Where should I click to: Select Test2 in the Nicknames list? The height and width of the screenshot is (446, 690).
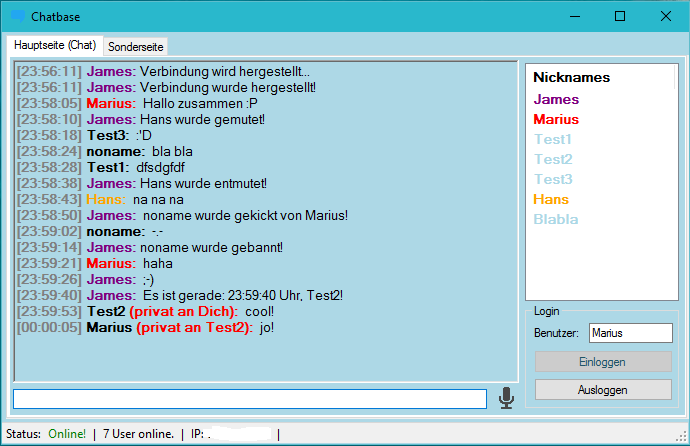click(553, 159)
